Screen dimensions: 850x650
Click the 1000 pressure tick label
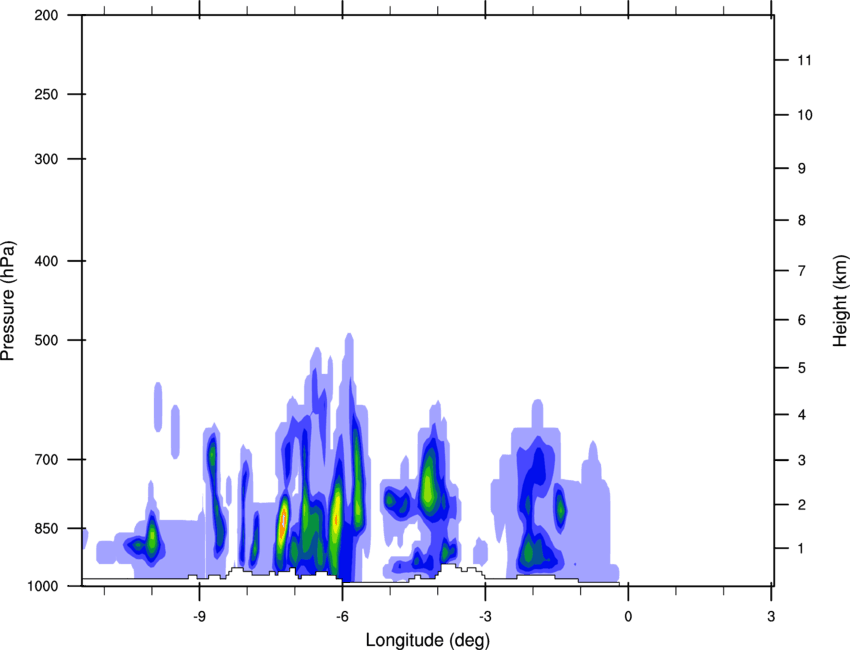[x=43, y=586]
